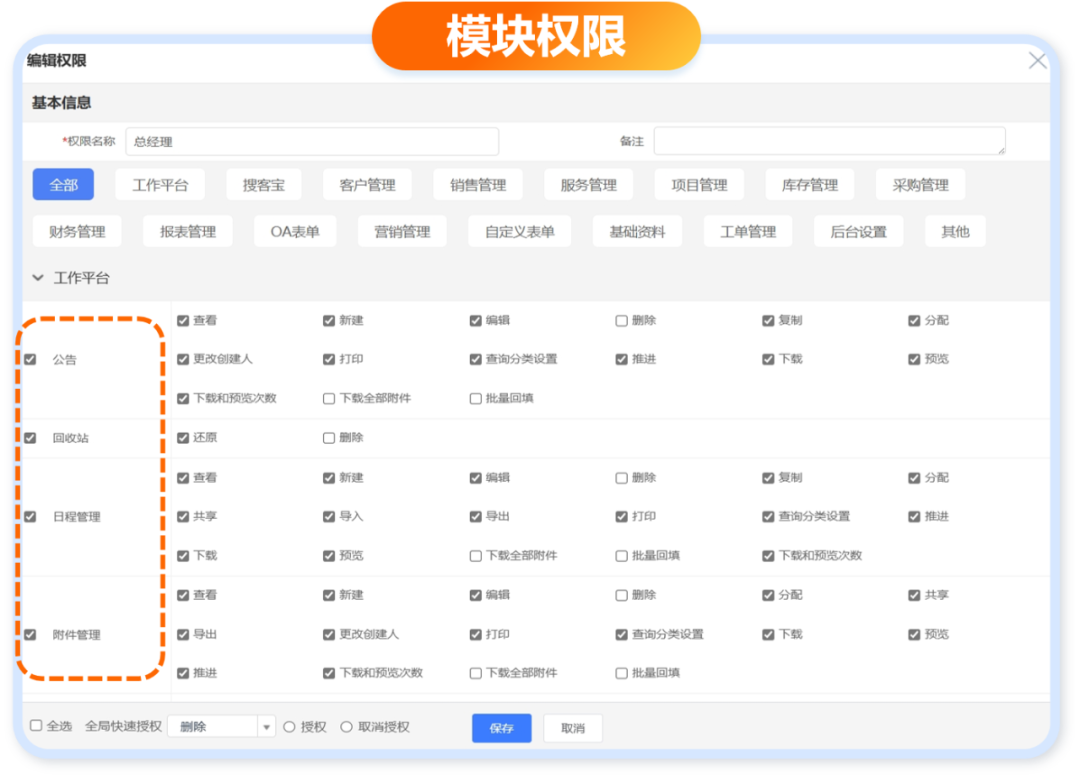Viewport: 1080px width, 778px height.
Task: Click the 保存 button
Action: (501, 728)
